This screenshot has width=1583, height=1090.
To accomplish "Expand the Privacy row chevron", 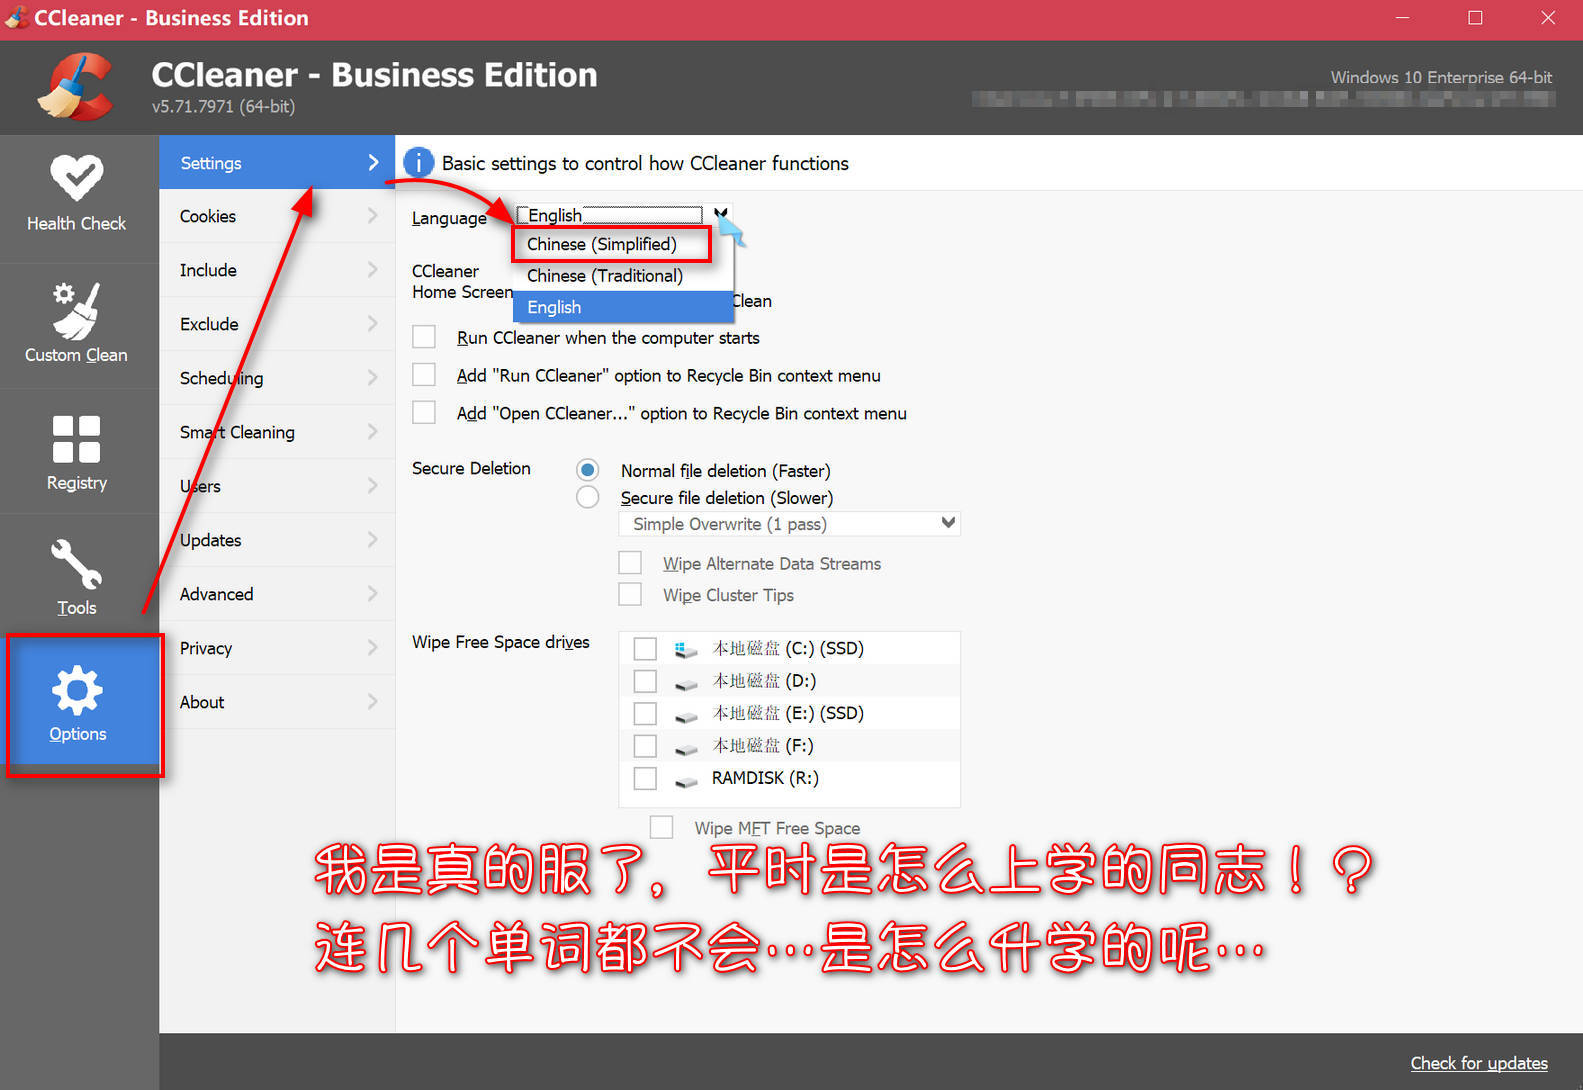I will click(373, 648).
